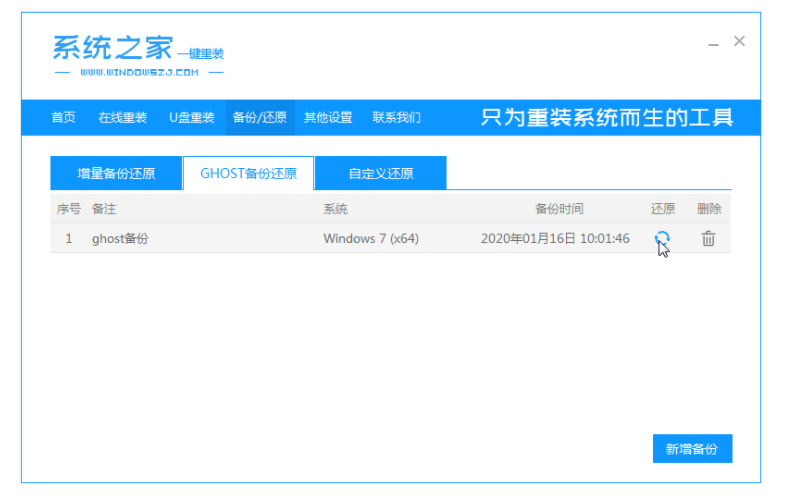The height and width of the screenshot is (502, 789).
Task: Select U盘重装 from the navigation bar
Action: coord(191,118)
